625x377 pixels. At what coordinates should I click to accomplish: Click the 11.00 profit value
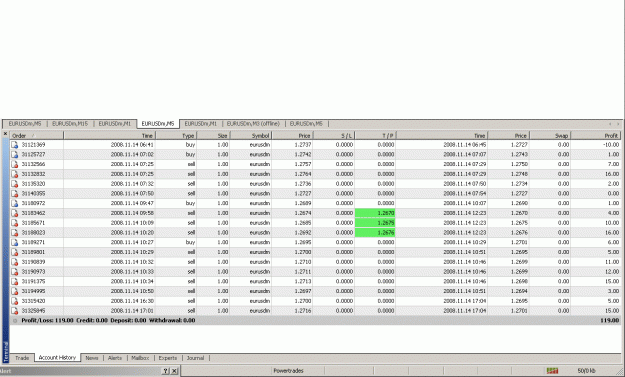[x=612, y=262]
